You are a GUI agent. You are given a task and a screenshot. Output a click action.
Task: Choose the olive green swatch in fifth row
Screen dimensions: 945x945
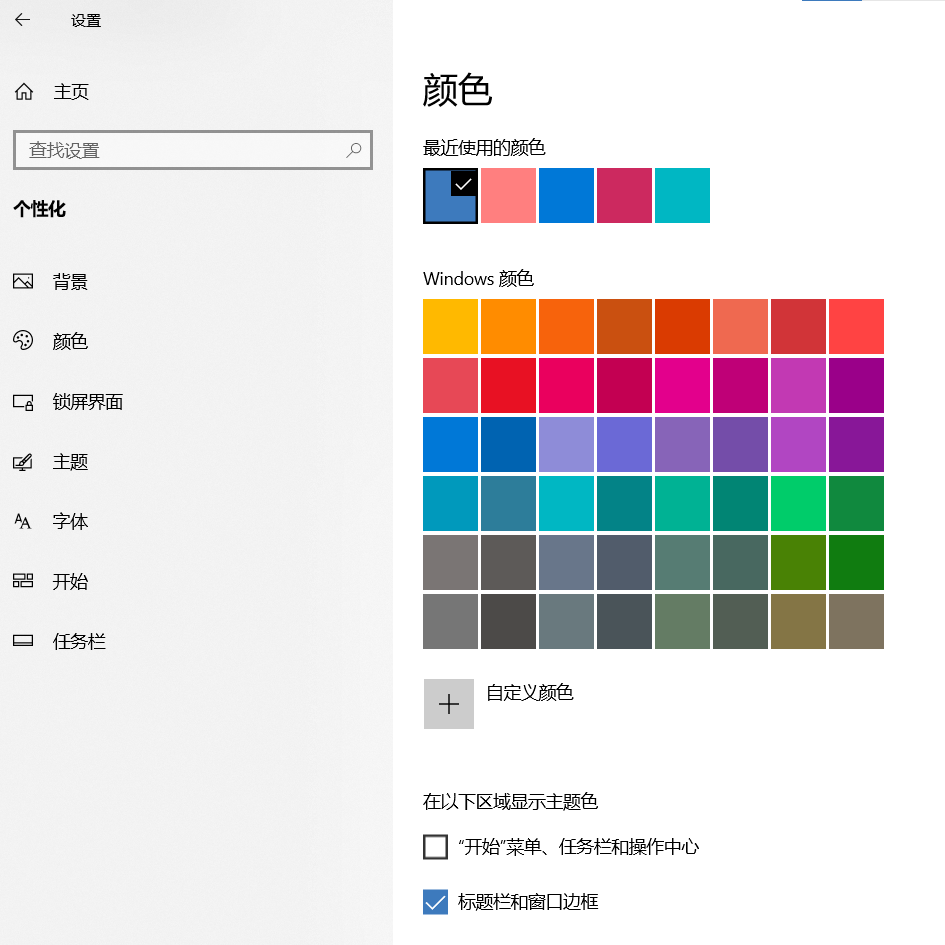(798, 563)
